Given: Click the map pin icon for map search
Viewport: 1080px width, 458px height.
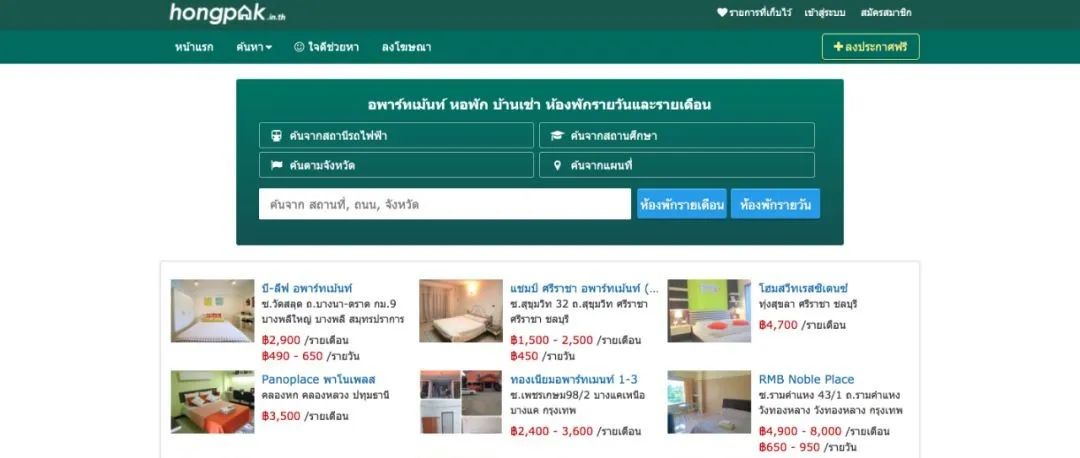Looking at the screenshot, I should (557, 165).
